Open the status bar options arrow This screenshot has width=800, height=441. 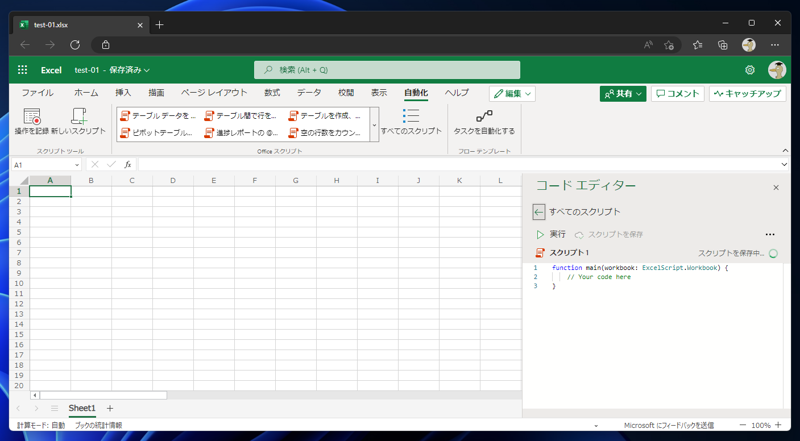[x=596, y=425]
